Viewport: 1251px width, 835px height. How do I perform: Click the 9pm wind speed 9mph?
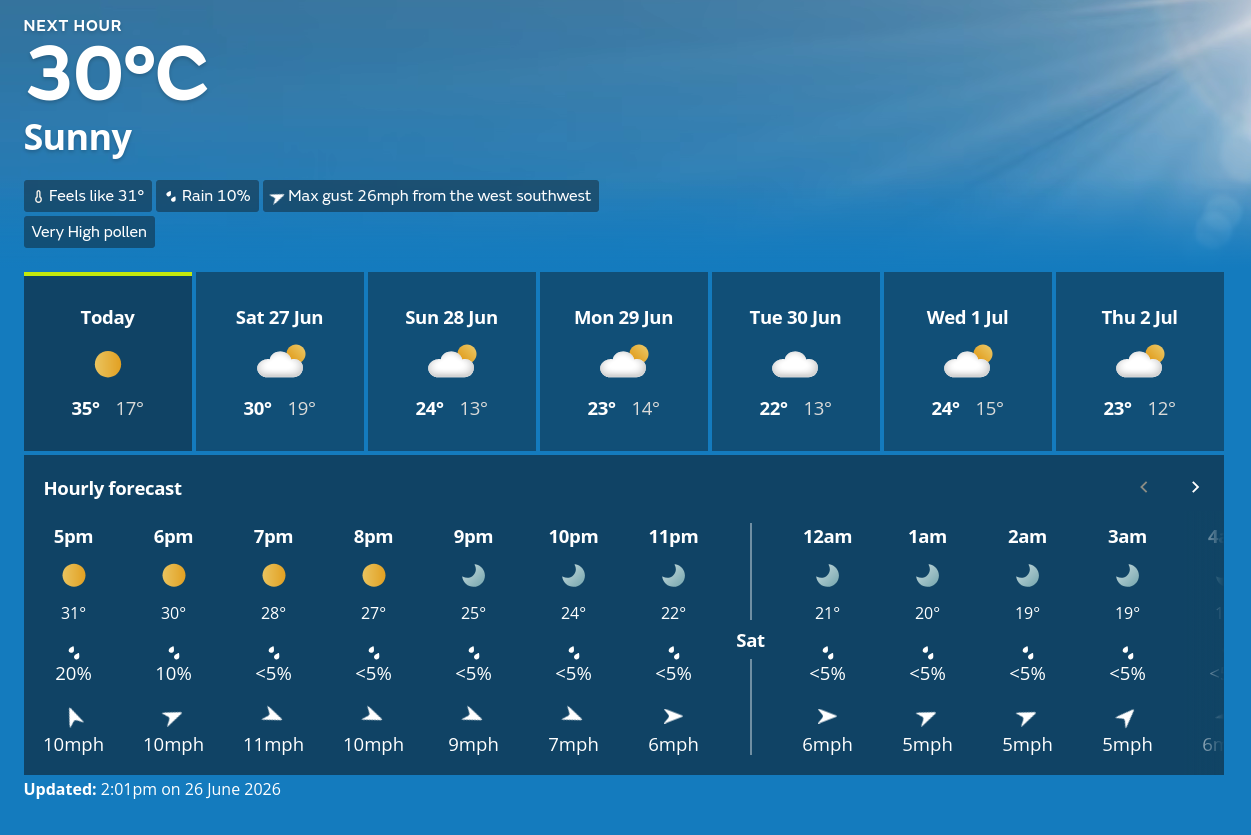coord(473,745)
